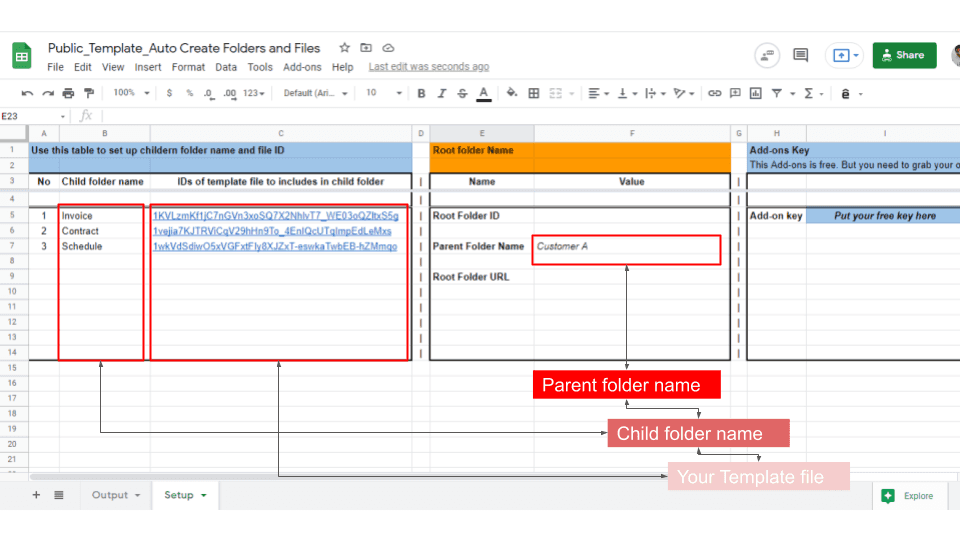
Task: Toggle italic formatting
Action: point(441,93)
